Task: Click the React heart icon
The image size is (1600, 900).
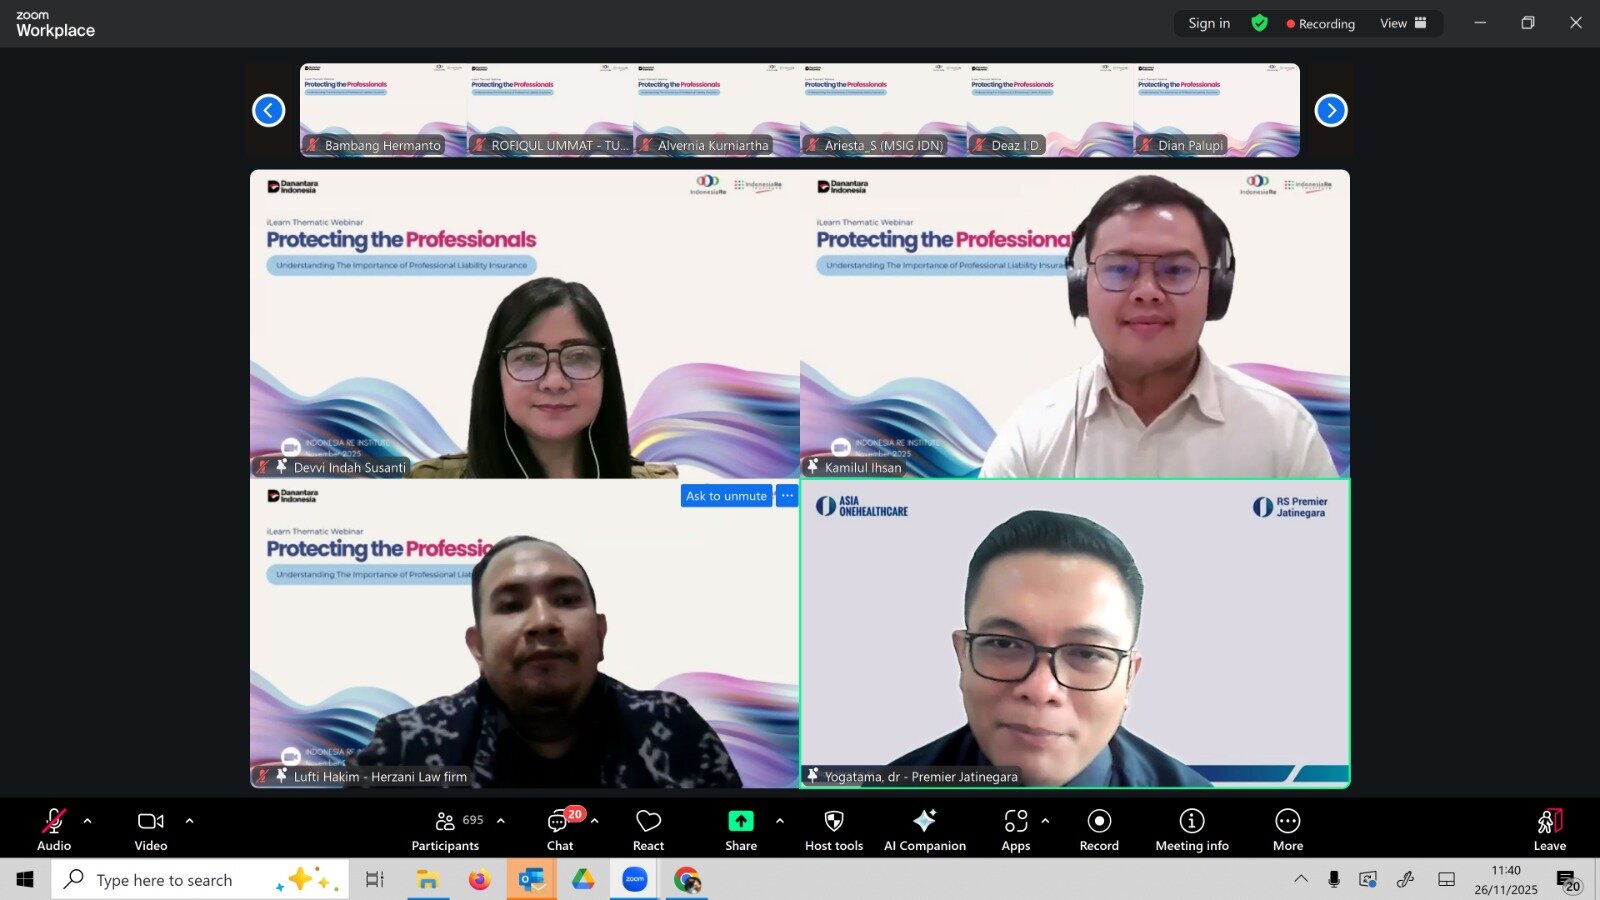Action: (x=648, y=829)
